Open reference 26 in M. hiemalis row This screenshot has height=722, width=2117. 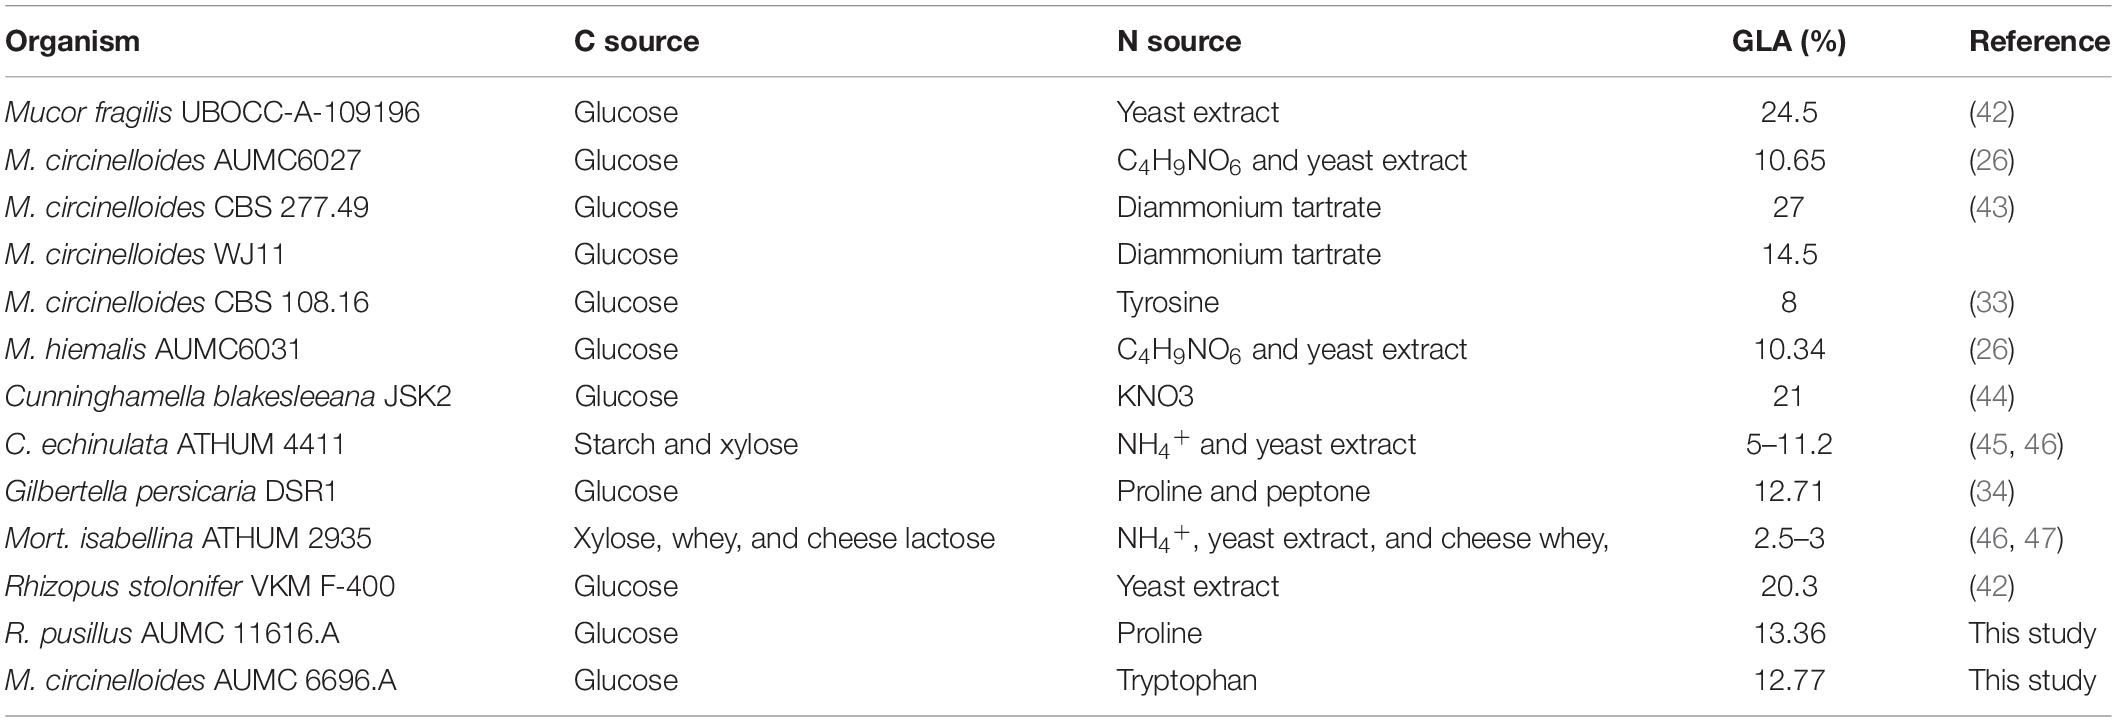click(1991, 349)
